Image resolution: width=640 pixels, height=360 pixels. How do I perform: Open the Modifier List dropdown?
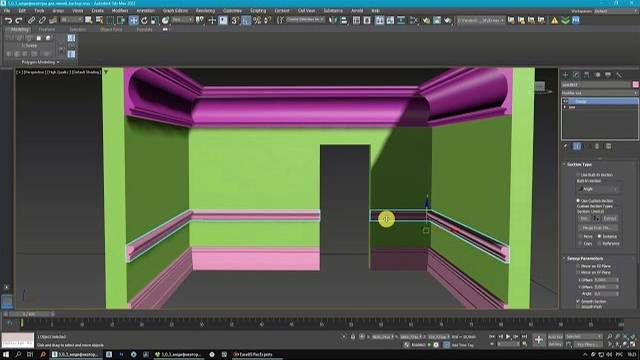pyautogui.click(x=600, y=93)
